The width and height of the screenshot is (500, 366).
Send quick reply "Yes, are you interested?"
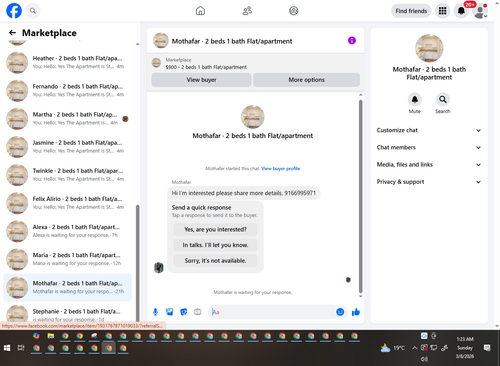(x=215, y=229)
